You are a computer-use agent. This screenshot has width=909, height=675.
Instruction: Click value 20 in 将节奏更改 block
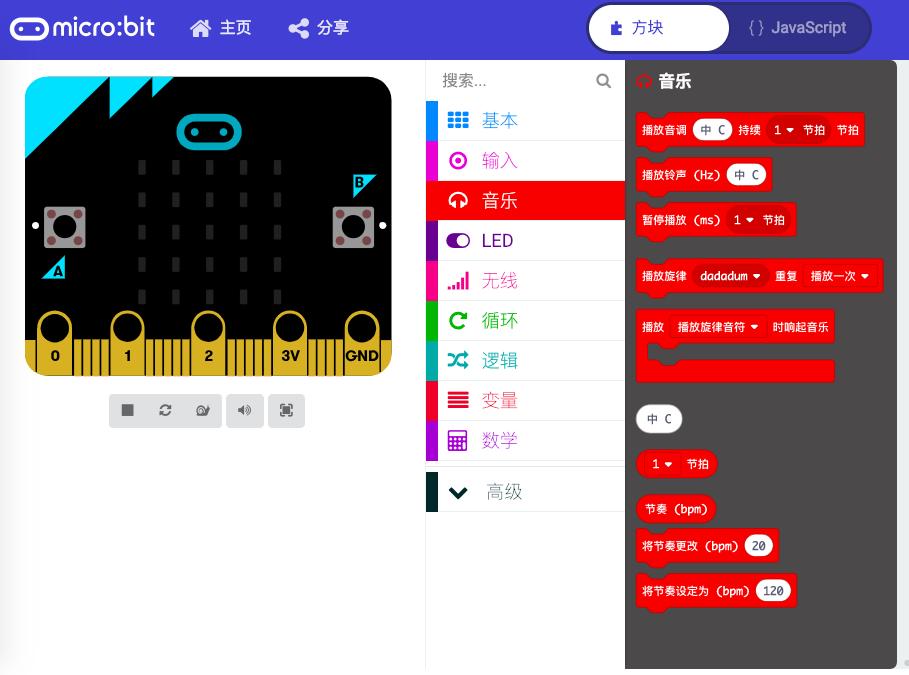pos(758,546)
